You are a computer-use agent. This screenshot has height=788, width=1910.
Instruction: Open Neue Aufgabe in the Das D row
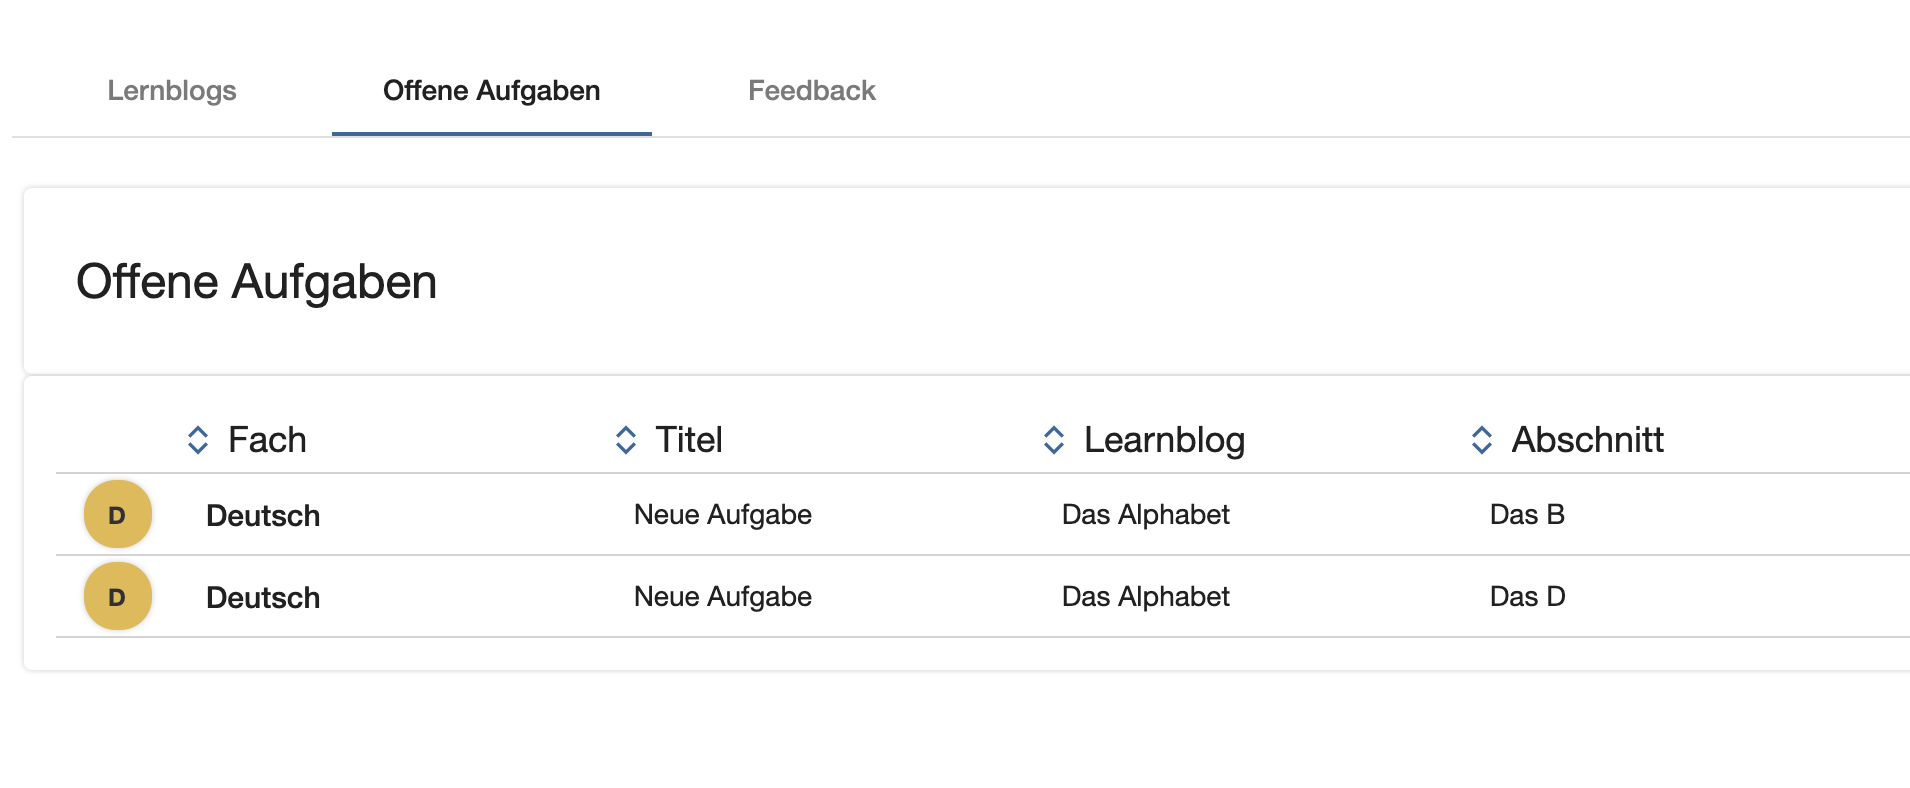tap(723, 597)
